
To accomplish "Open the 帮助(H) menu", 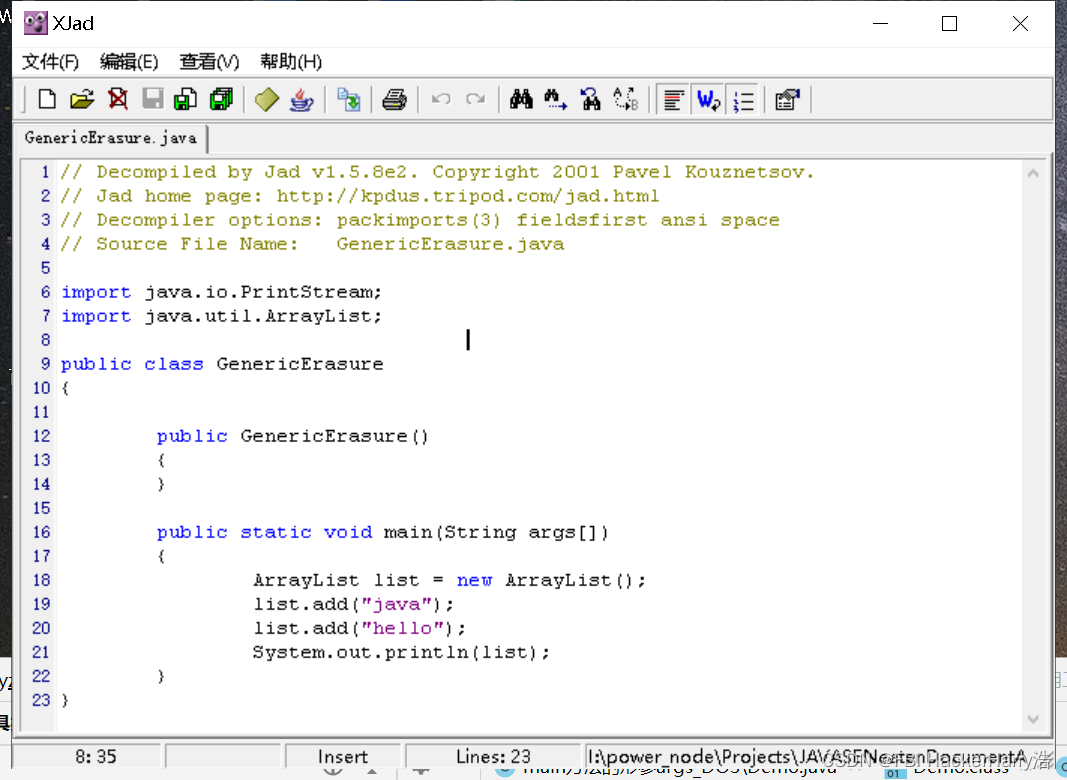I will point(291,62).
